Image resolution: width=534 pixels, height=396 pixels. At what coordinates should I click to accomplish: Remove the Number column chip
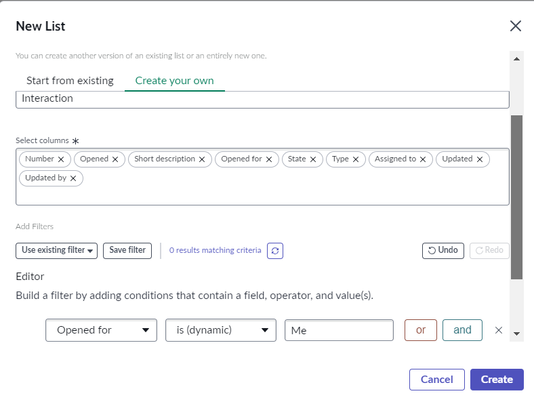tap(61, 159)
